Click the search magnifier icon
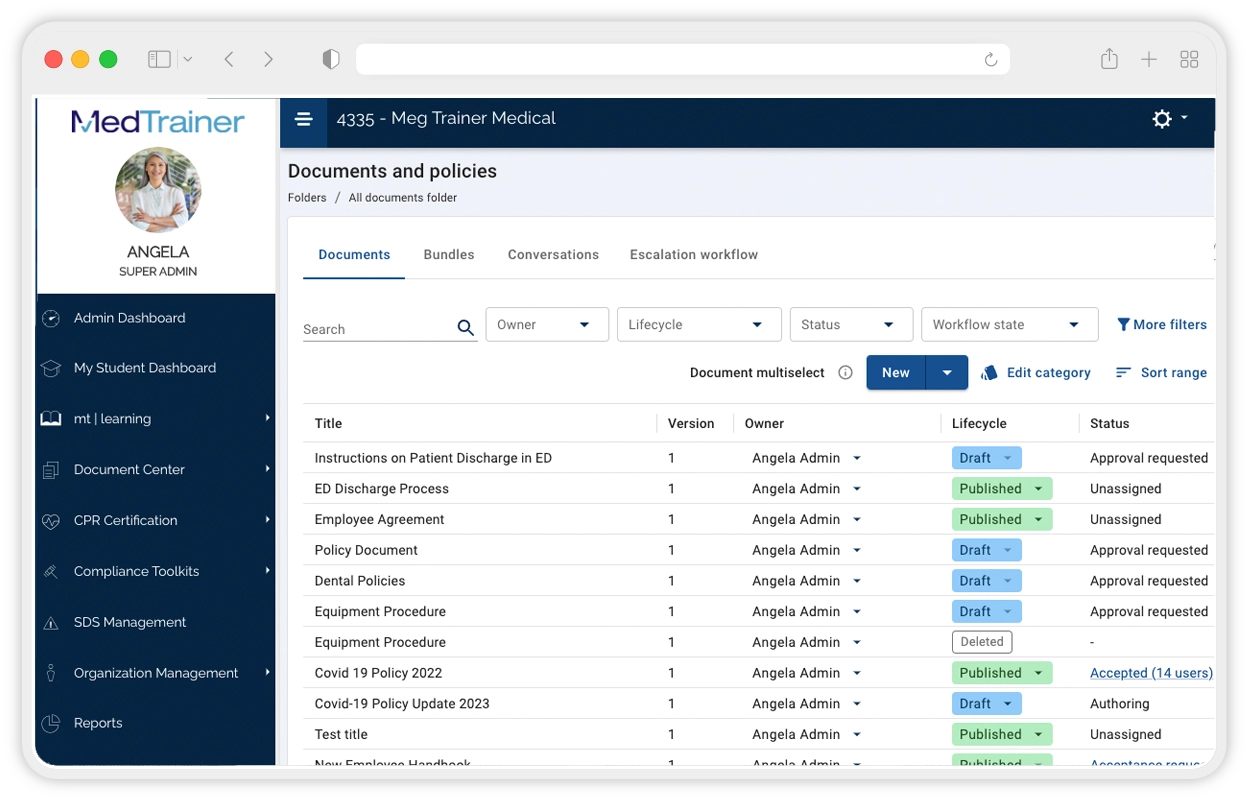The image size is (1250, 800). 465,328
